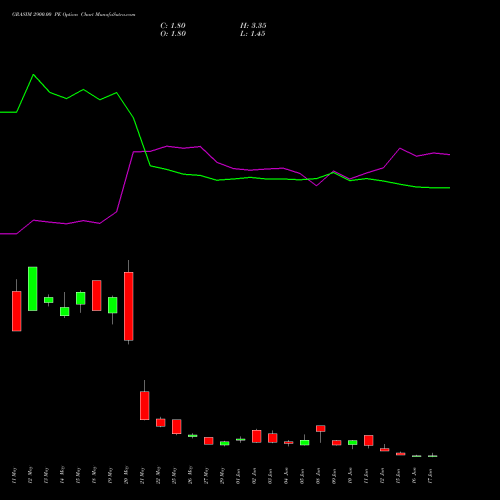The image size is (500, 500).
Task: Click the high price value H: 3.35
Action: click(253, 26)
